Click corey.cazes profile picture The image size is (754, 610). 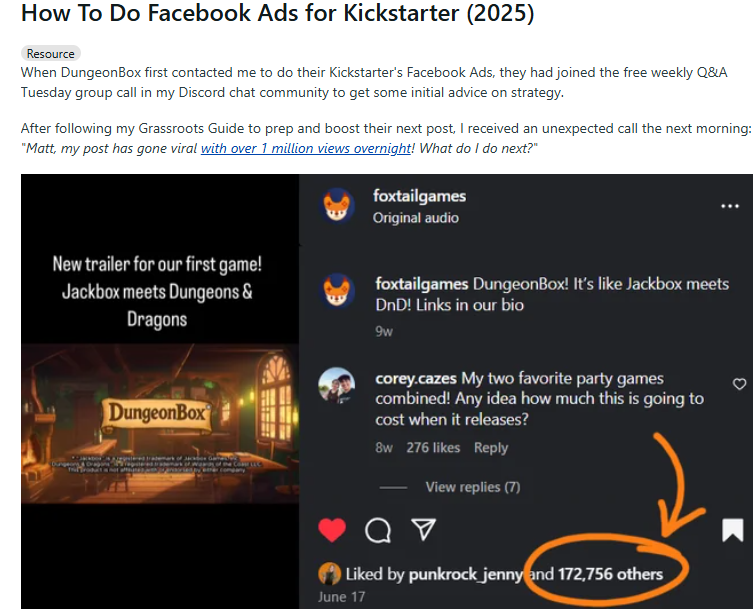coord(336,386)
